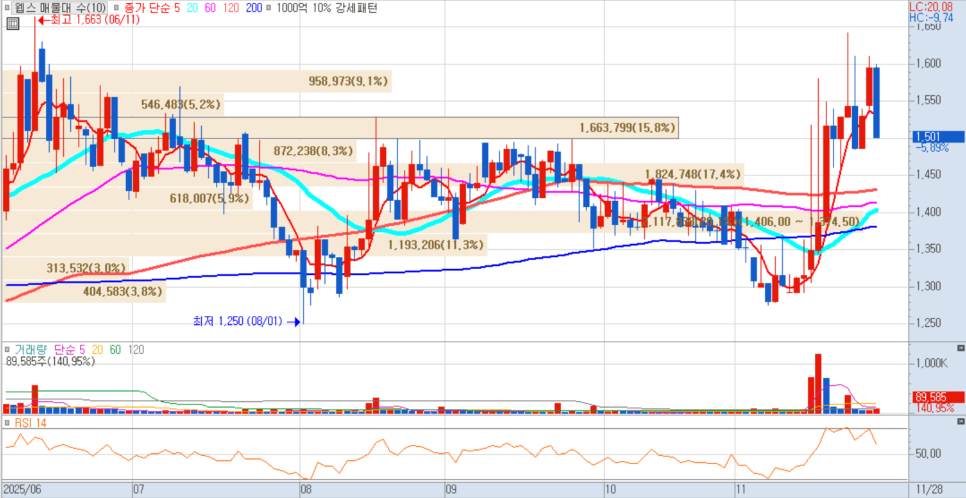Click the 10 month axis label
The width and height of the screenshot is (966, 498).
pyautogui.click(x=611, y=490)
